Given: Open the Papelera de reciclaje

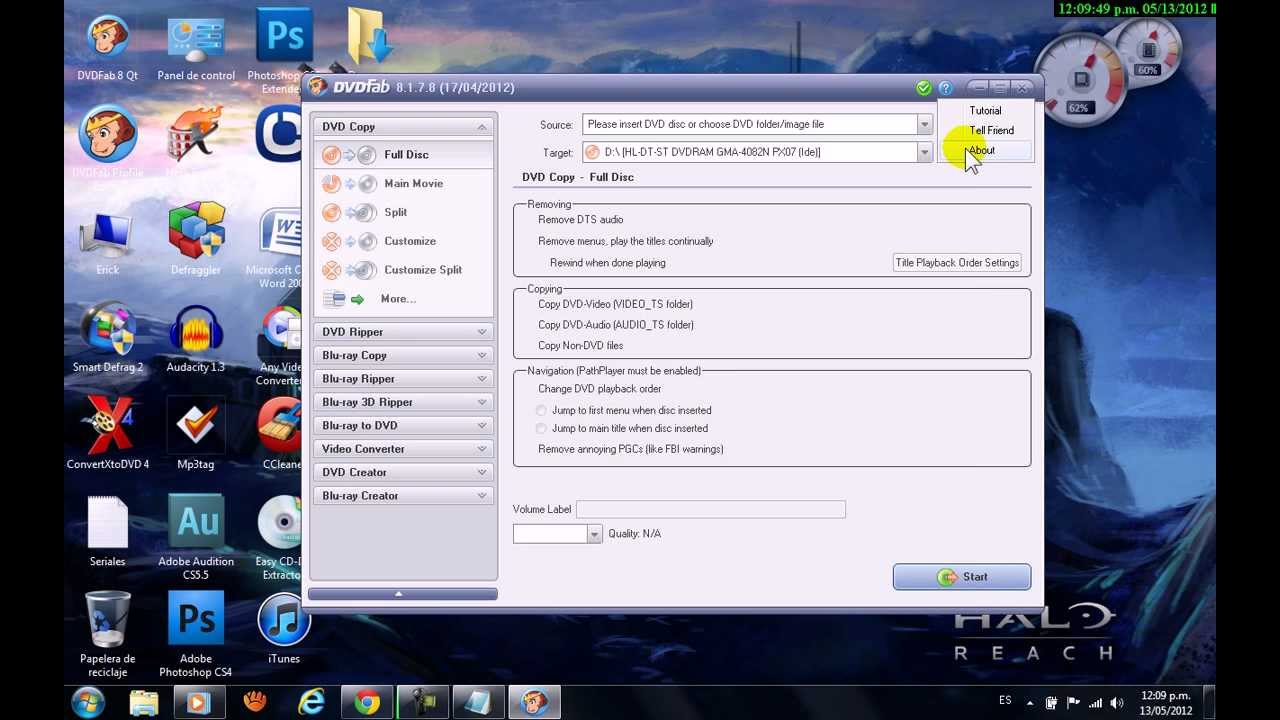Looking at the screenshot, I should click(108, 634).
